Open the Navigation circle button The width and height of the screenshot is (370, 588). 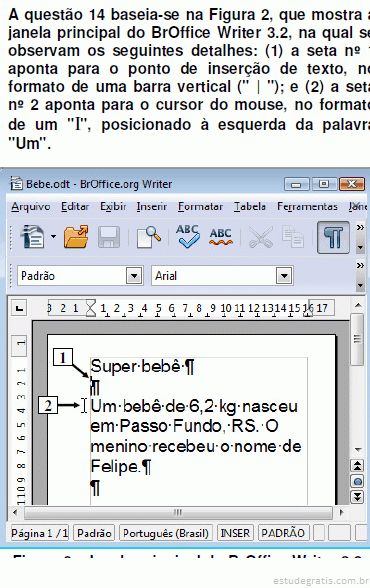pos(358,482)
